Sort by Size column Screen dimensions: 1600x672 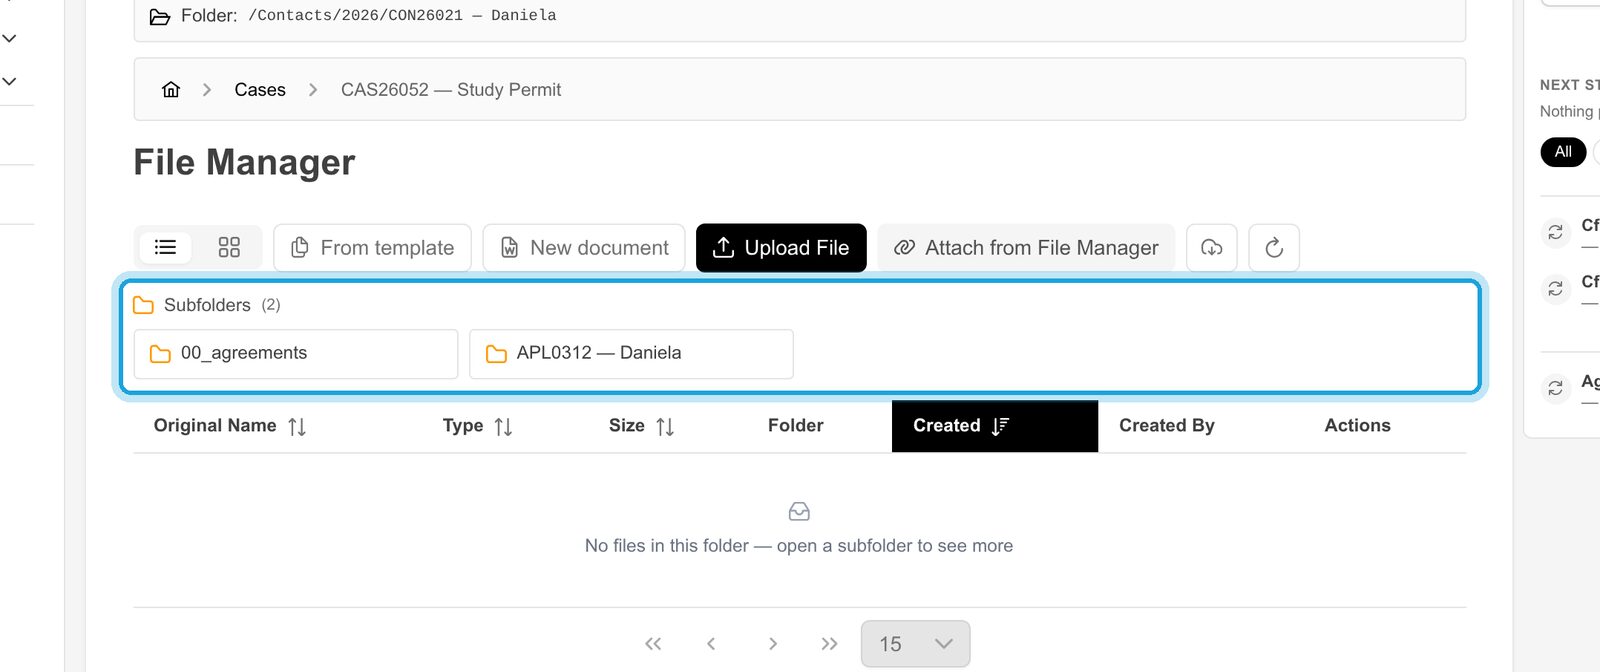[x=642, y=426]
